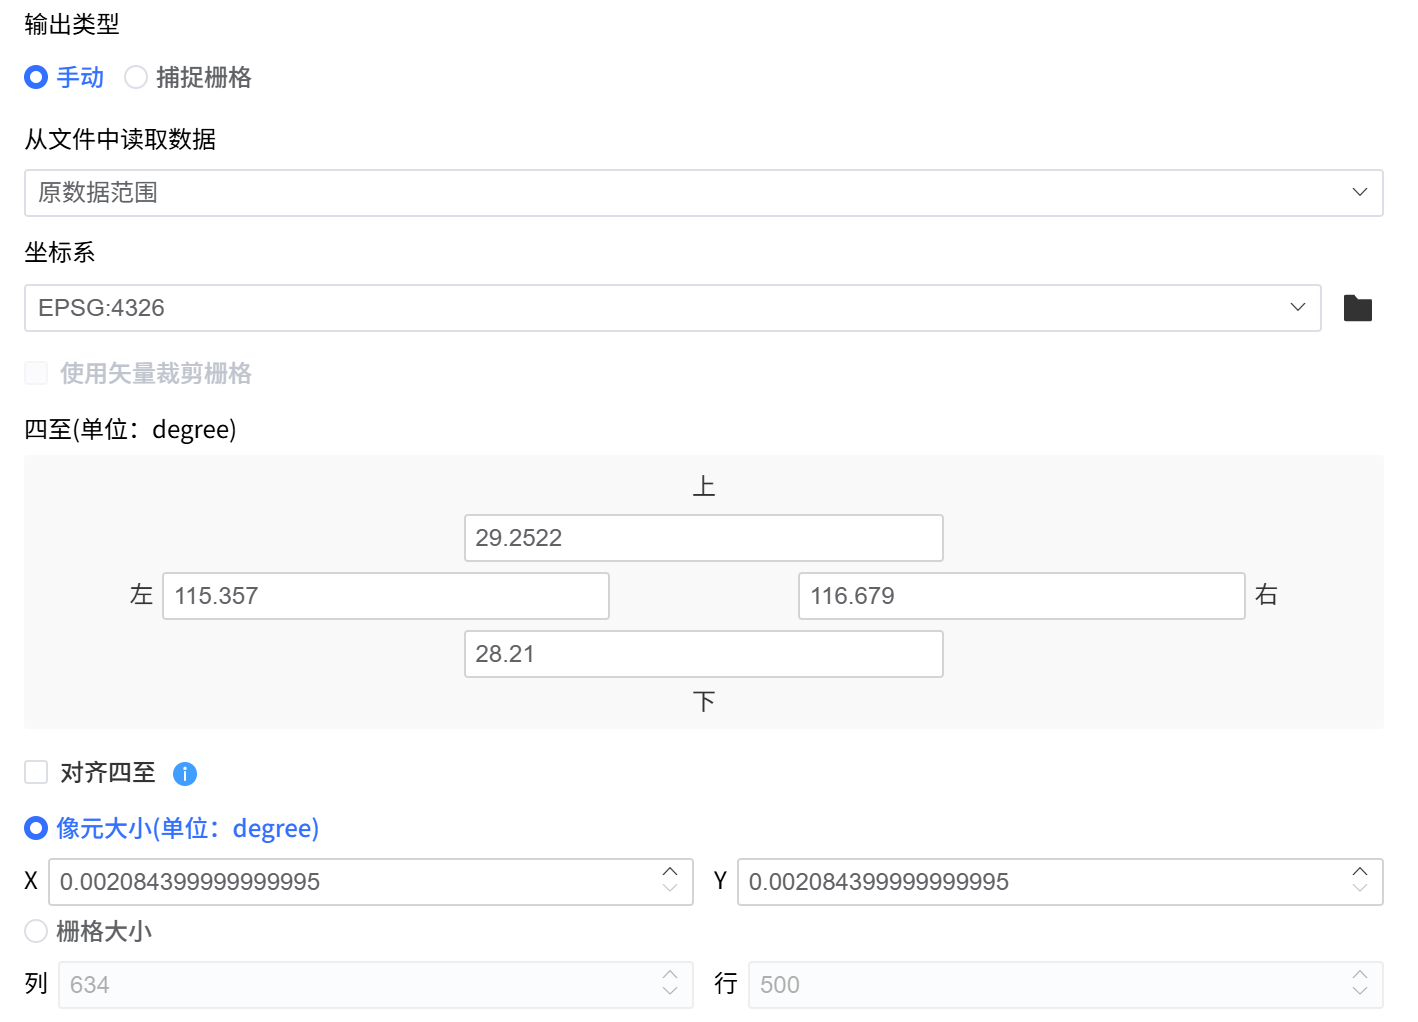Increase the Y pixel size with up arrow

pyautogui.click(x=1360, y=872)
